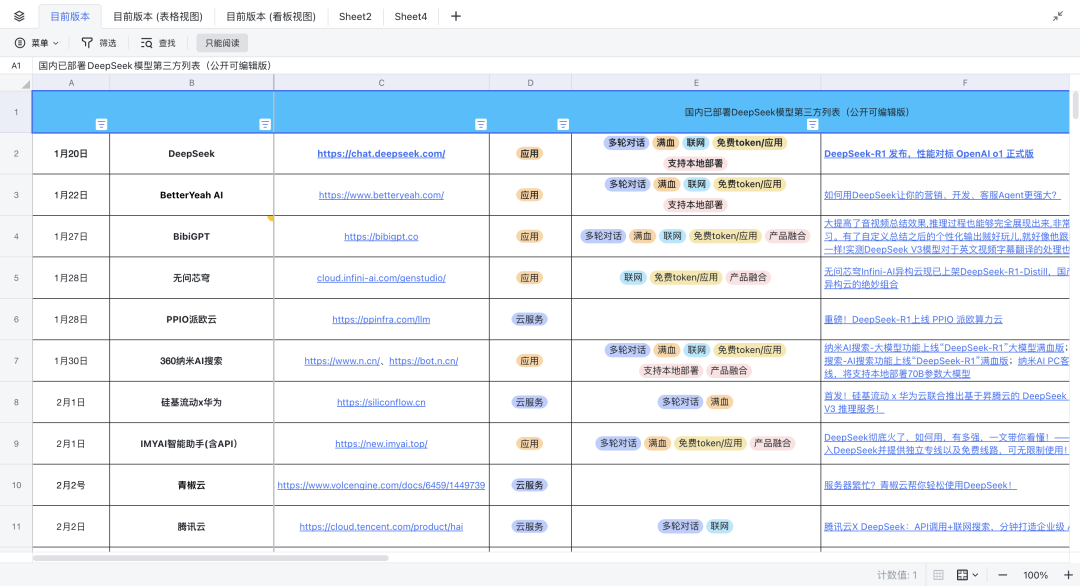Screen dimensions: 1080x586
Task: Click 应用 tag in DeepSeek row
Action: tap(530, 154)
